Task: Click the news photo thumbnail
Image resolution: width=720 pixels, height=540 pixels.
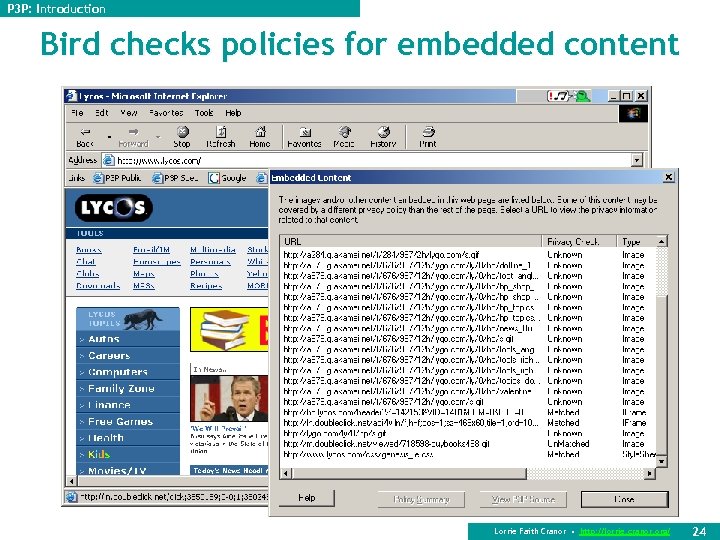Action: [229, 399]
